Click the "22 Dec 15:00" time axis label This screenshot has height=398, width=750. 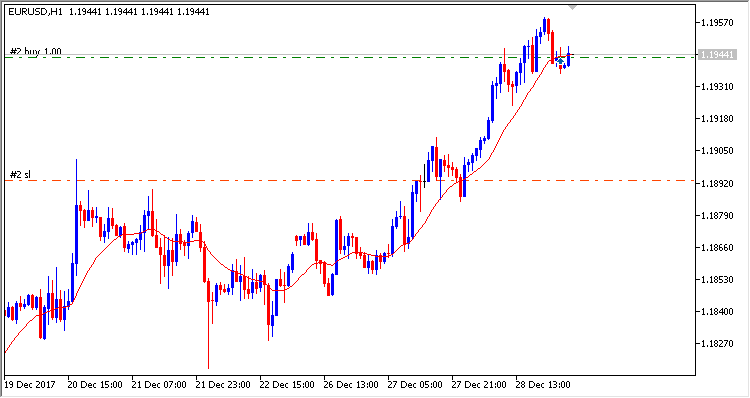[x=287, y=385]
